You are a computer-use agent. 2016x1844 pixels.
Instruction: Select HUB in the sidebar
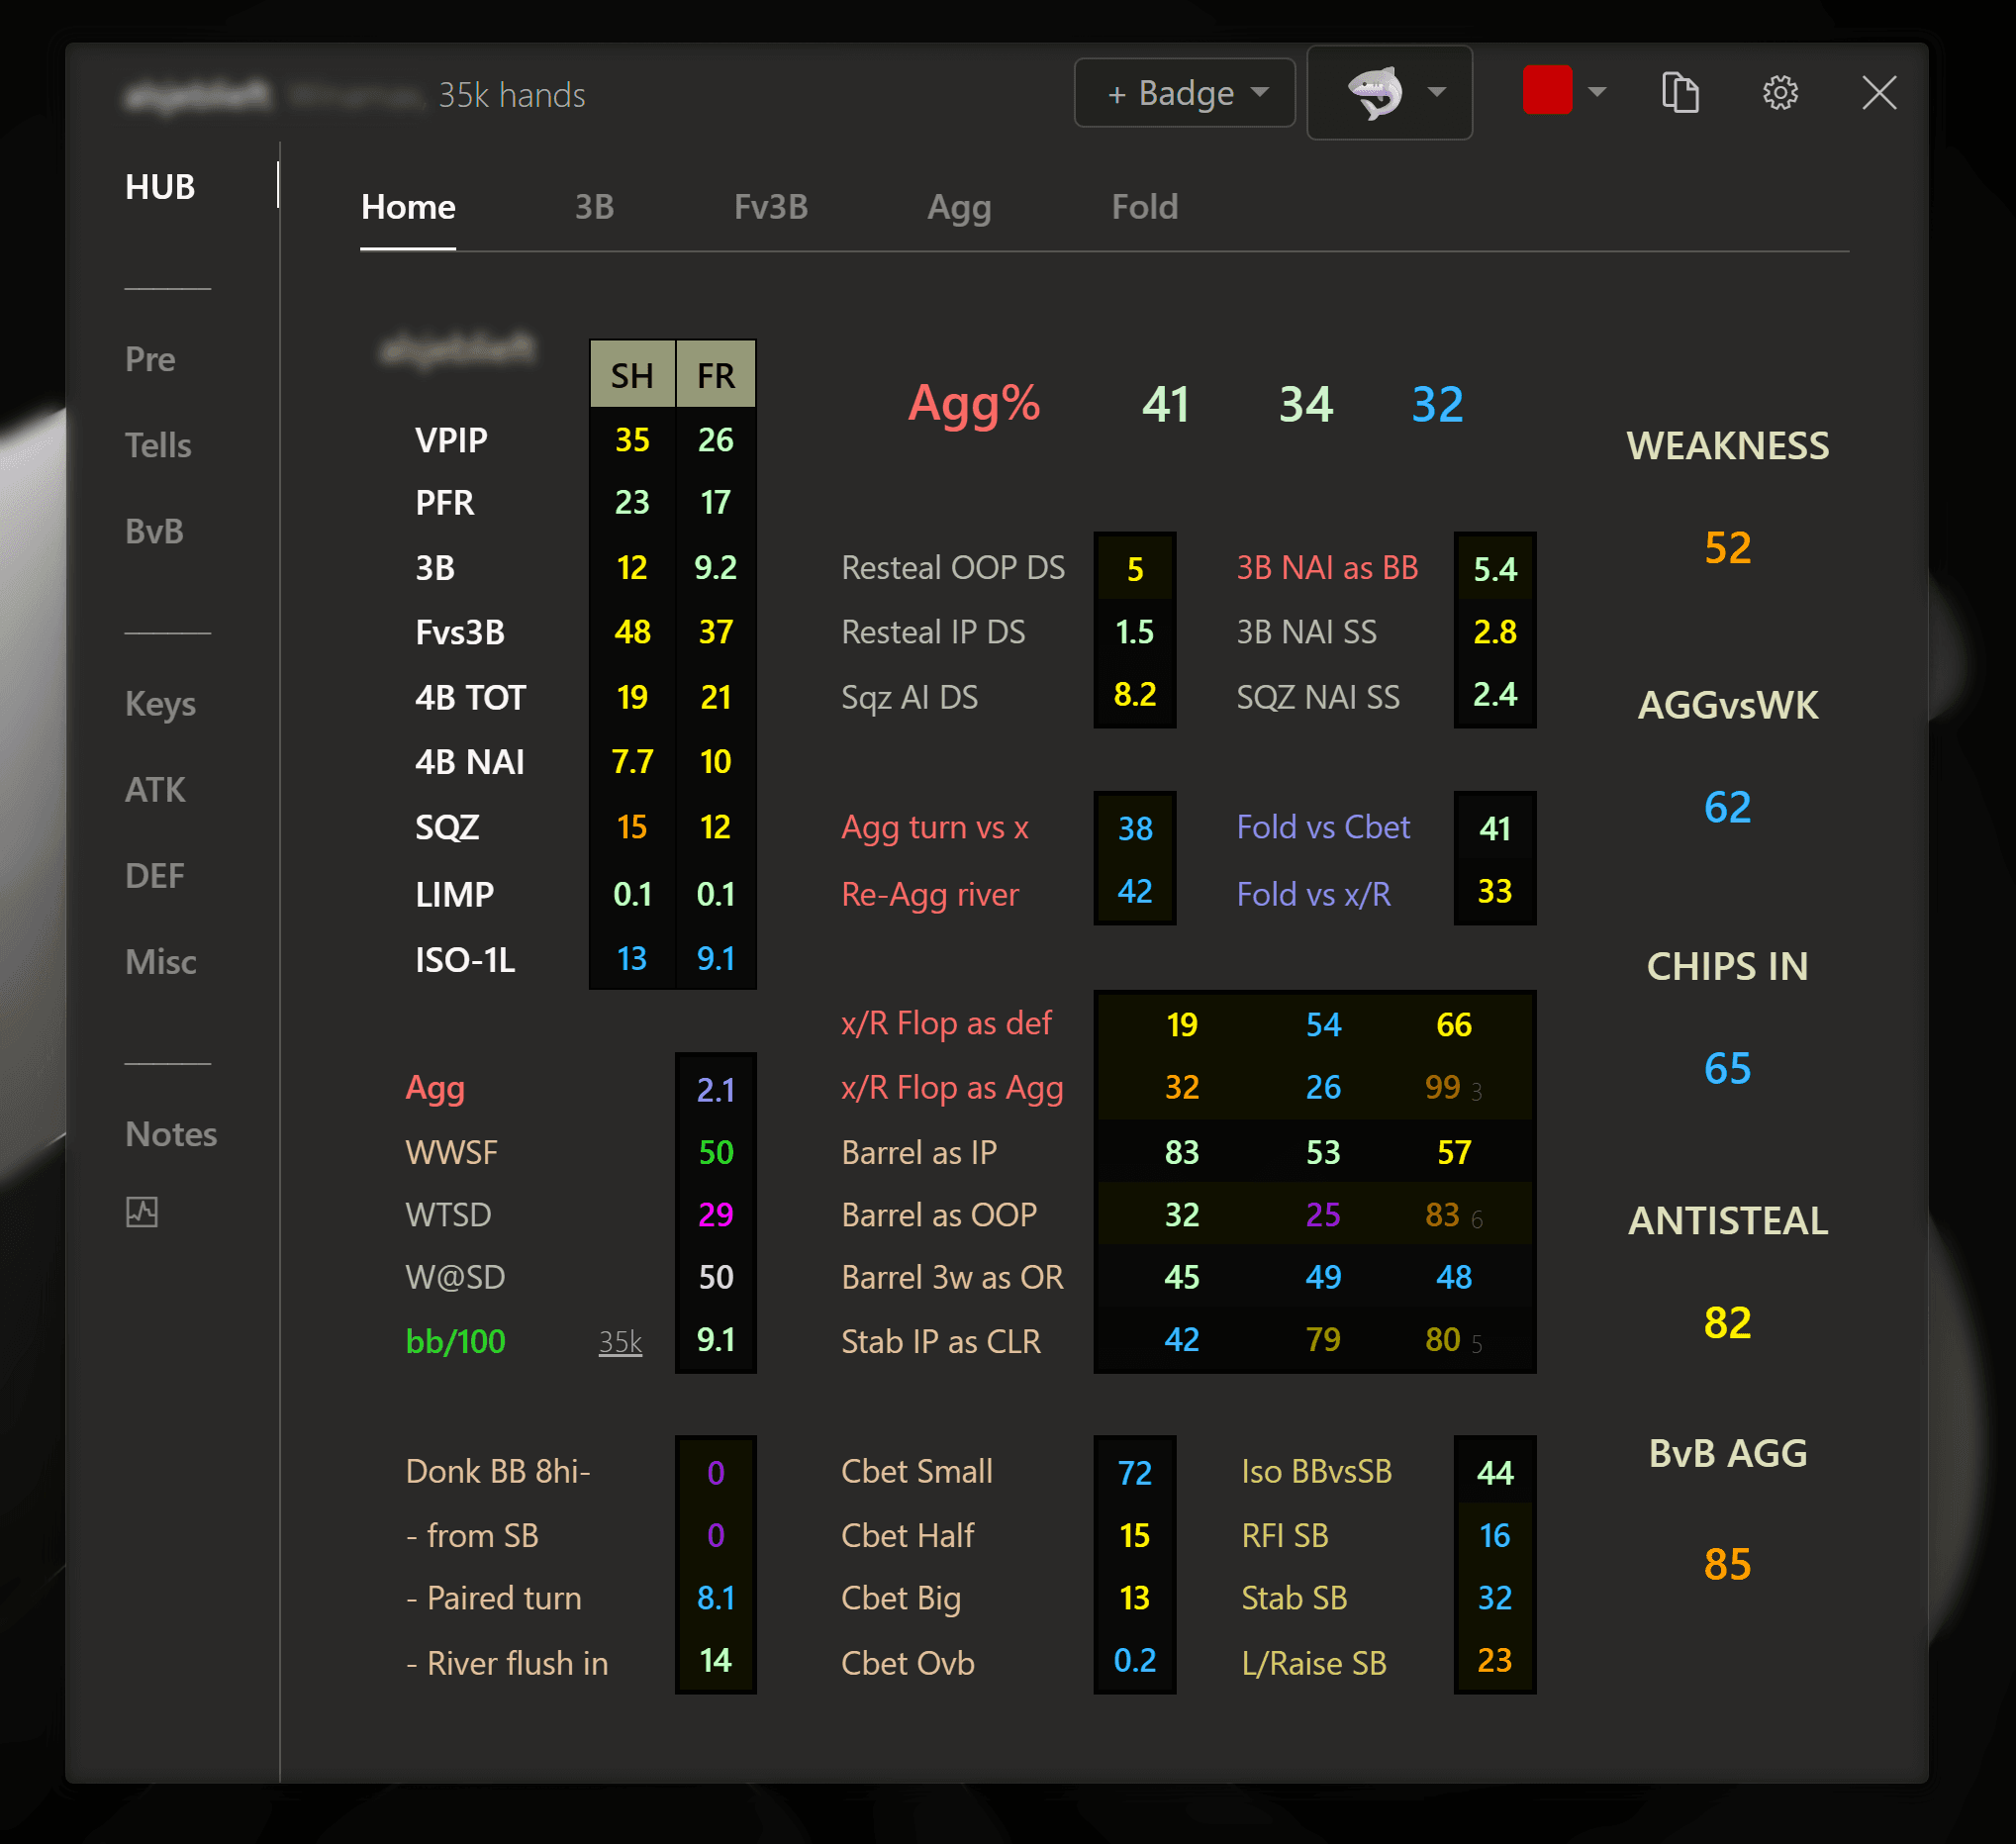(x=160, y=187)
